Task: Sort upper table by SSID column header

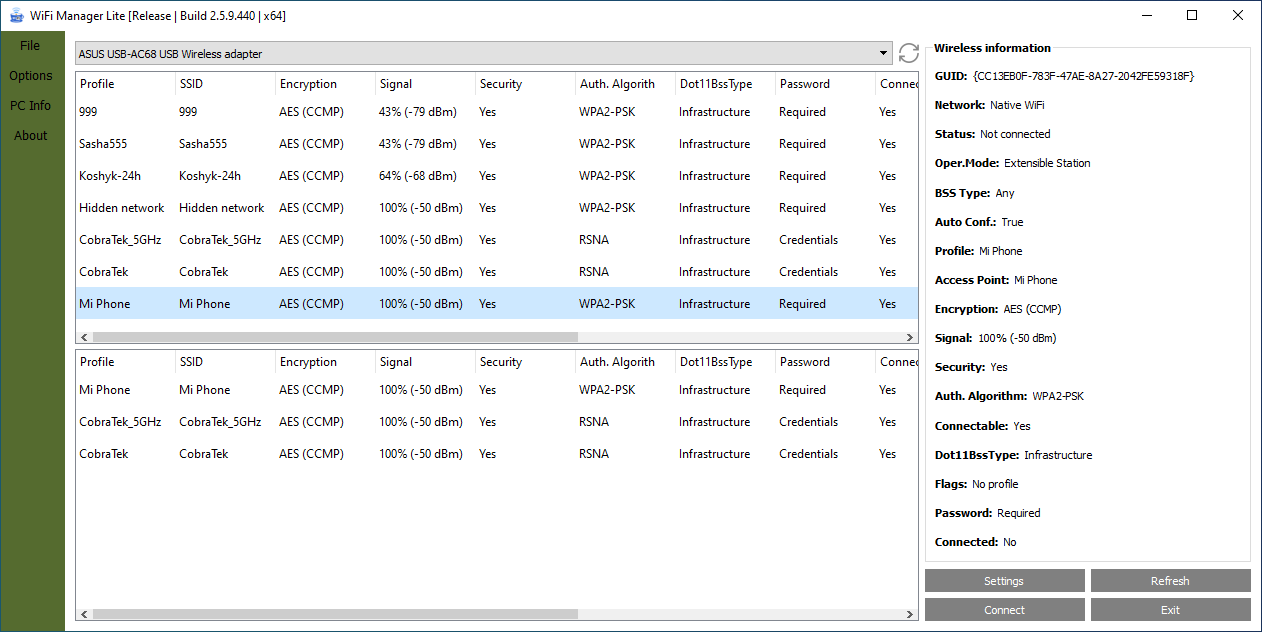Action: coord(226,84)
